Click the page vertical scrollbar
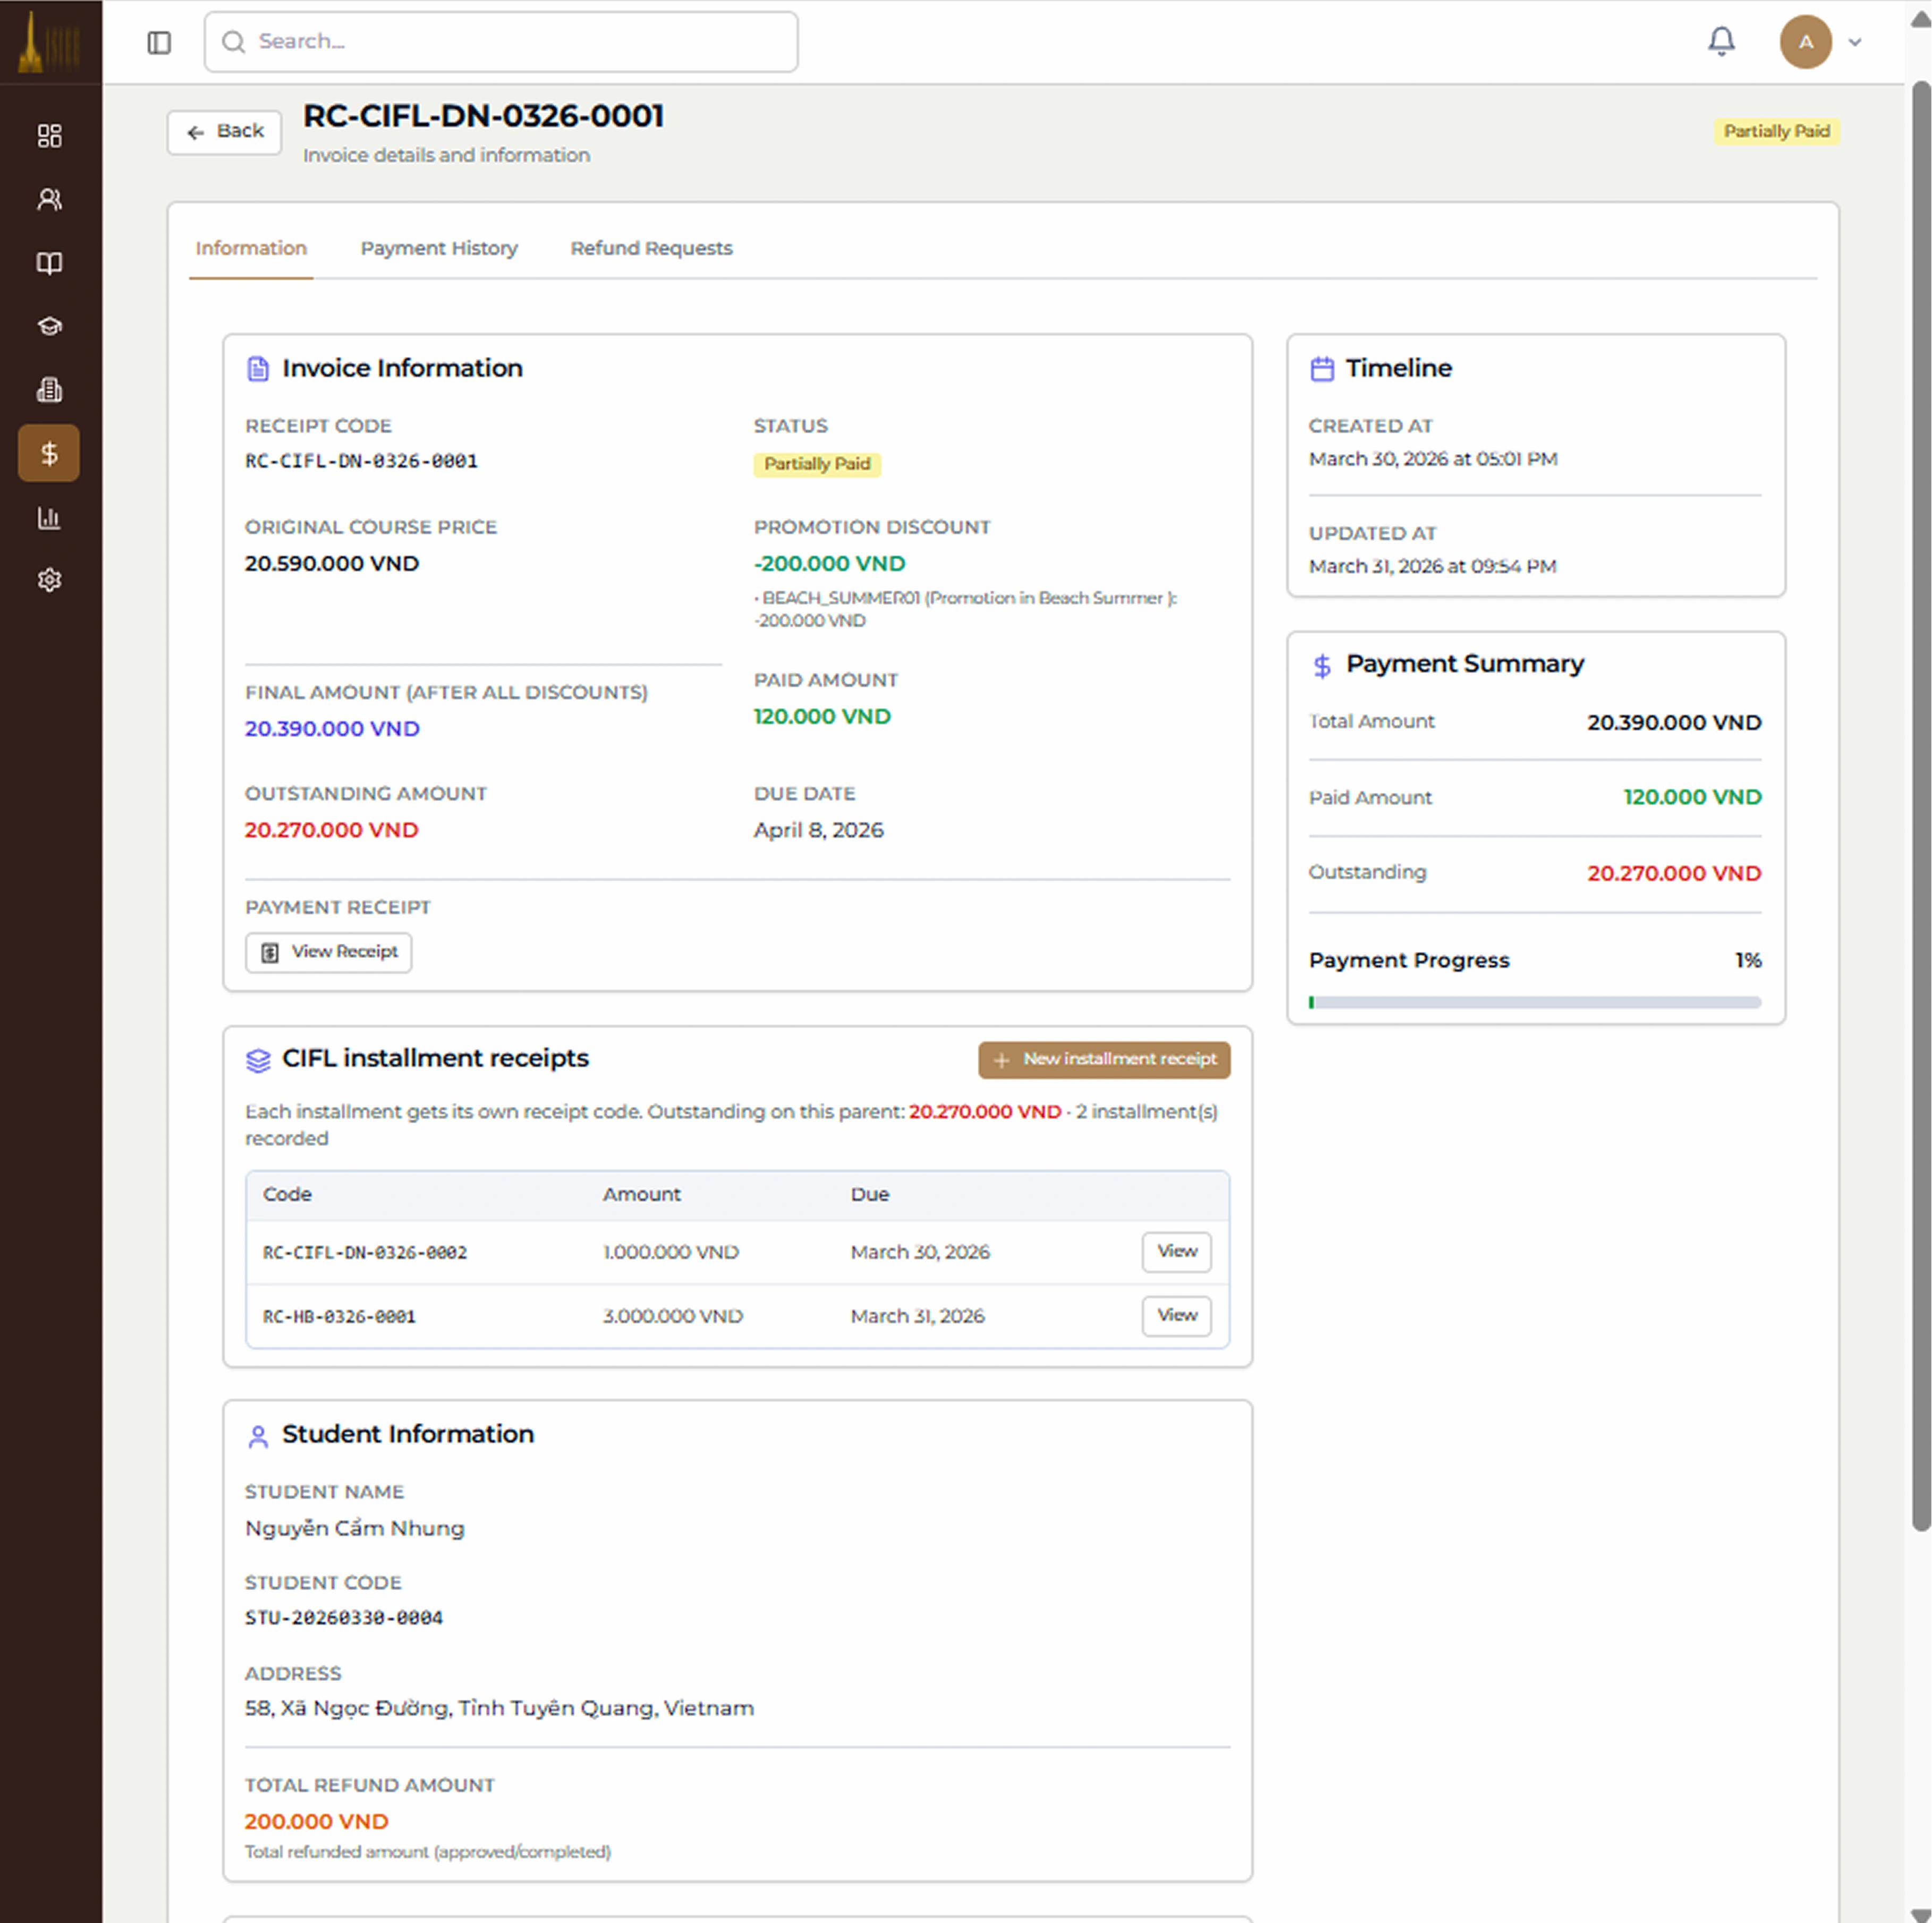1932x1923 pixels. pos(1921,806)
